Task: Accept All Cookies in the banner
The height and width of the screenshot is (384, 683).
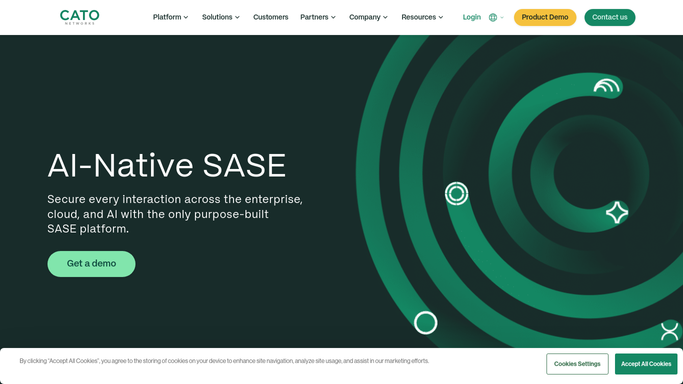Action: pos(646,364)
